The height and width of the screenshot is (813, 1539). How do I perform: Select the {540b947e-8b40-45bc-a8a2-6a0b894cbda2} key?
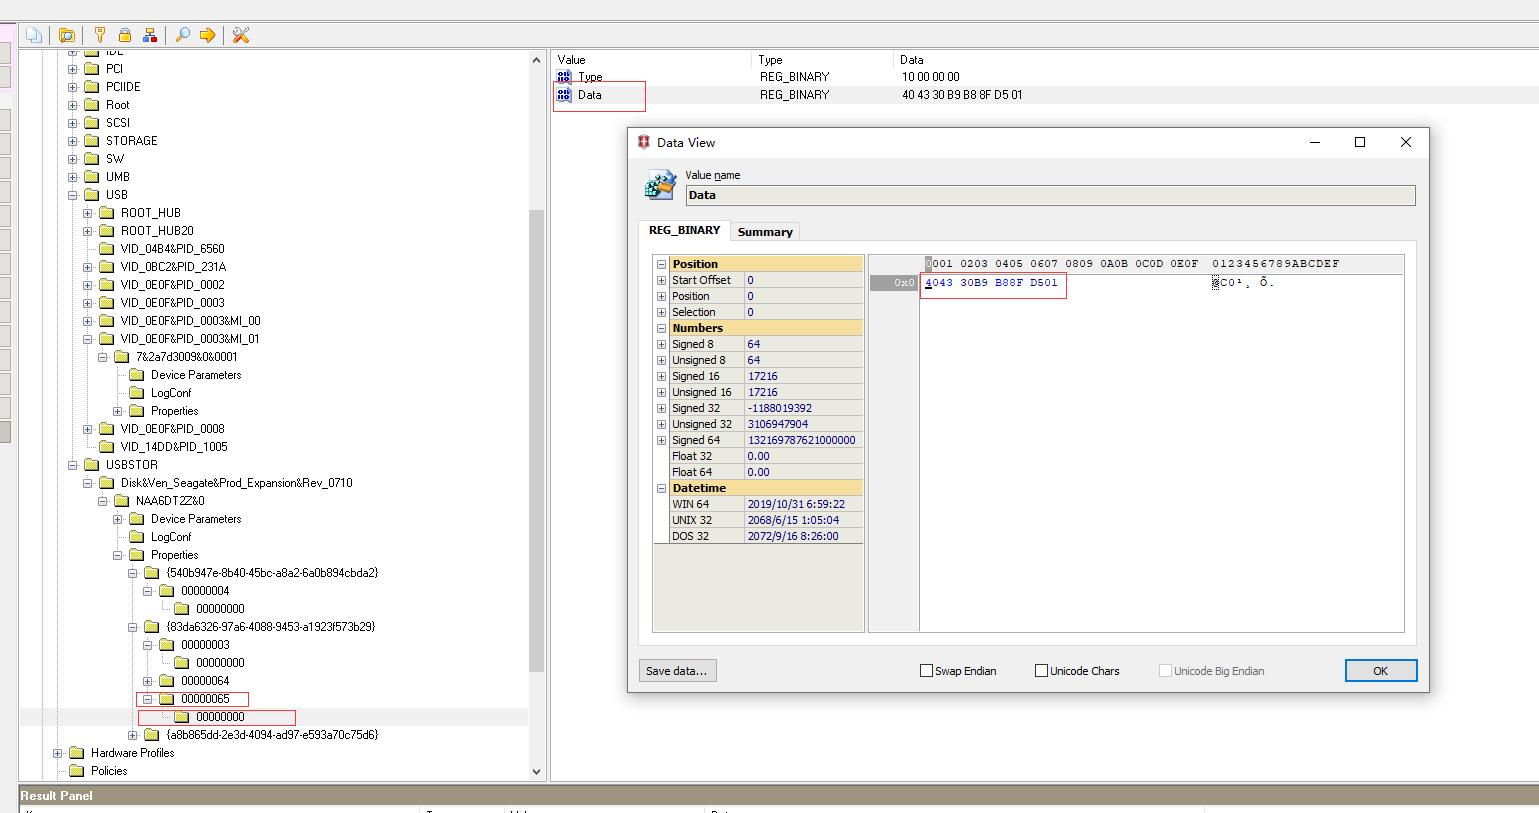tap(272, 573)
